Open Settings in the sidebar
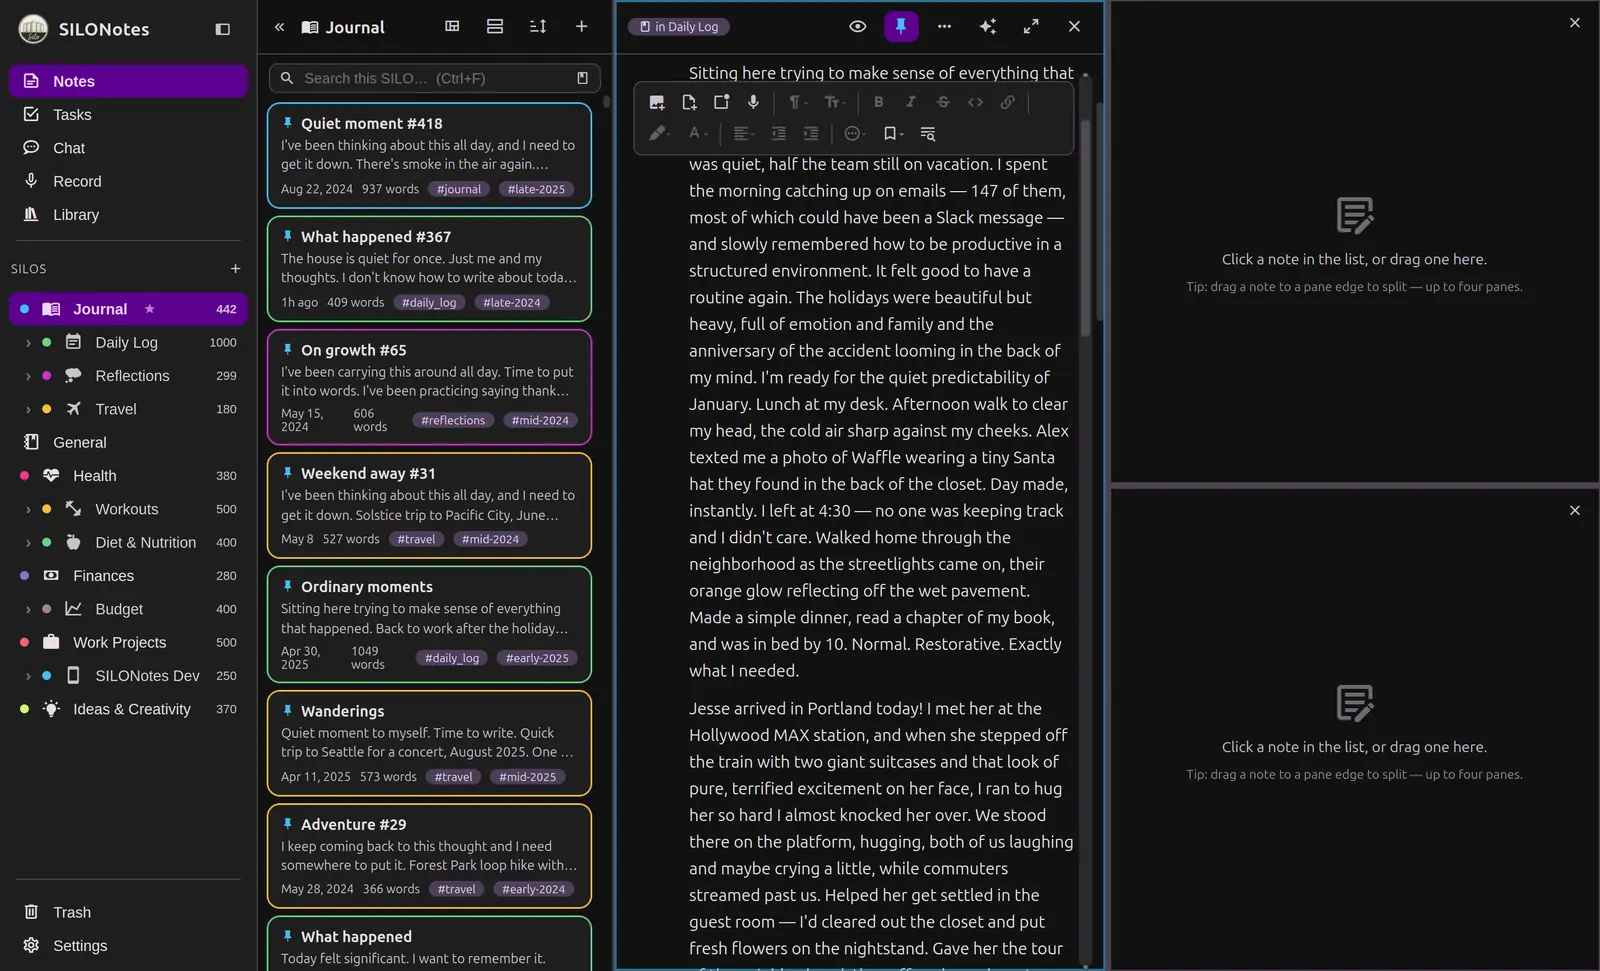 pos(128,946)
